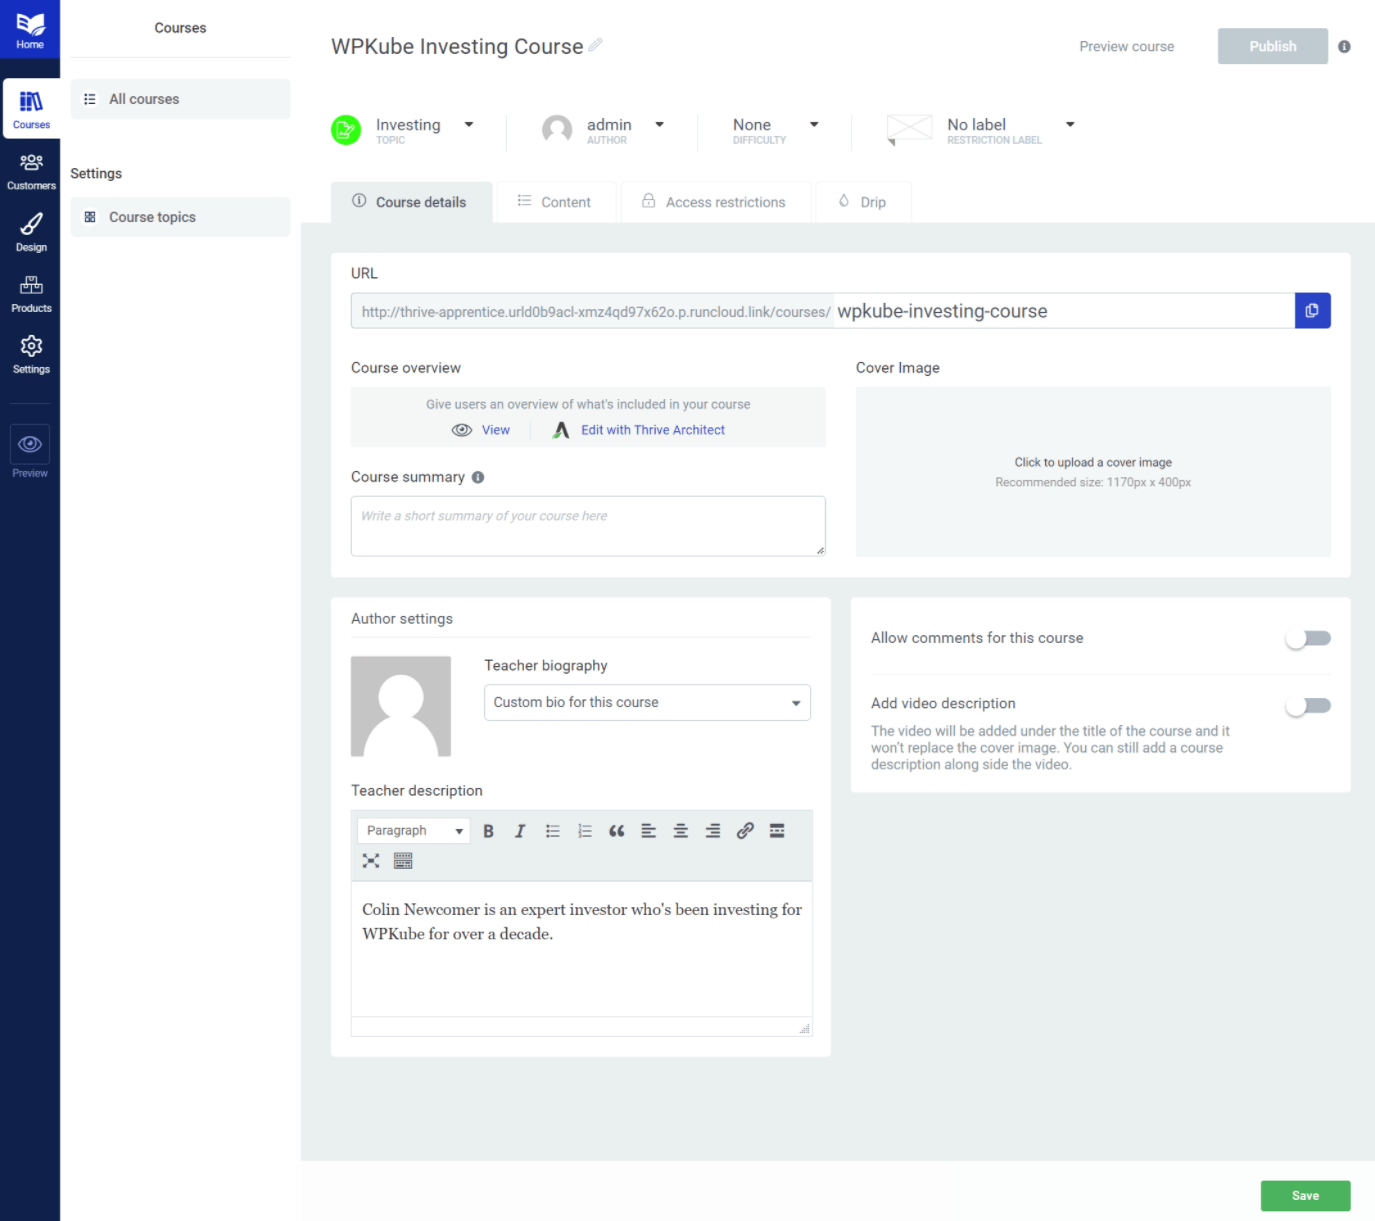Open the Customers sidebar section

click(31, 171)
